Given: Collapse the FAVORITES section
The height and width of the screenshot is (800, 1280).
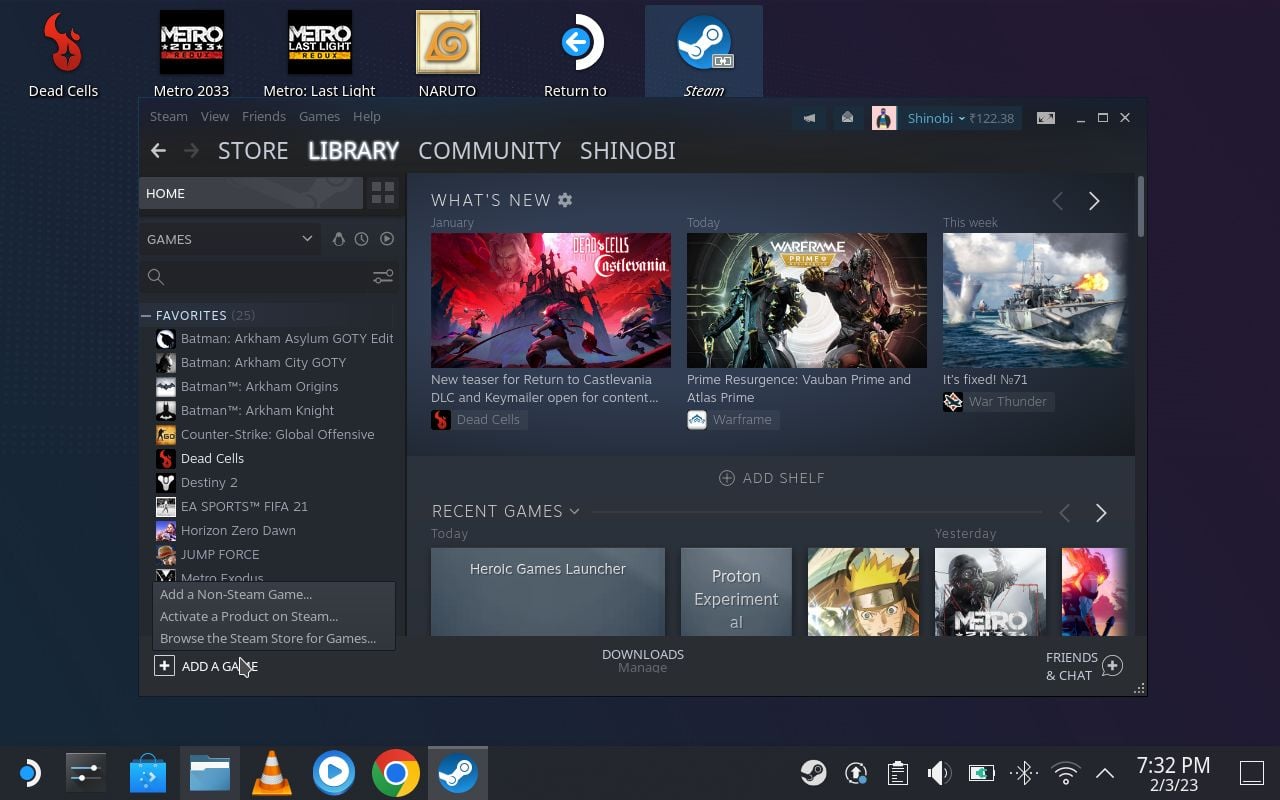Looking at the screenshot, I should tap(146, 315).
